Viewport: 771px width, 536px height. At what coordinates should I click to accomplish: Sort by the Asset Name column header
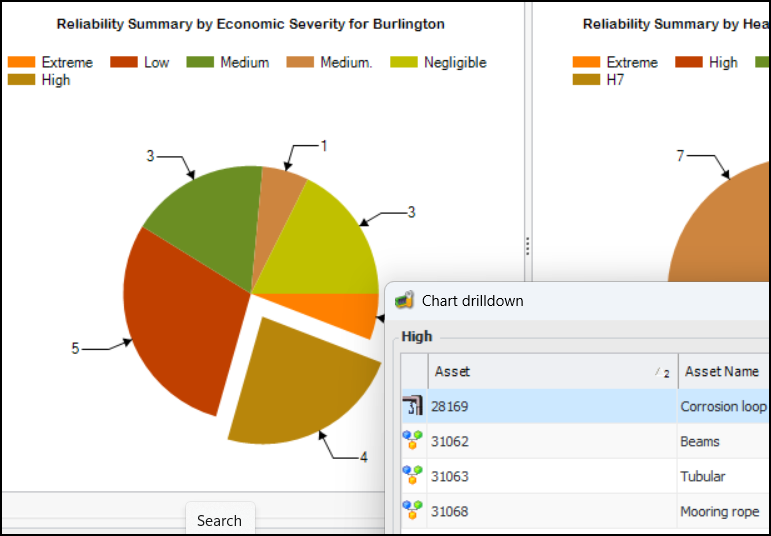click(725, 371)
